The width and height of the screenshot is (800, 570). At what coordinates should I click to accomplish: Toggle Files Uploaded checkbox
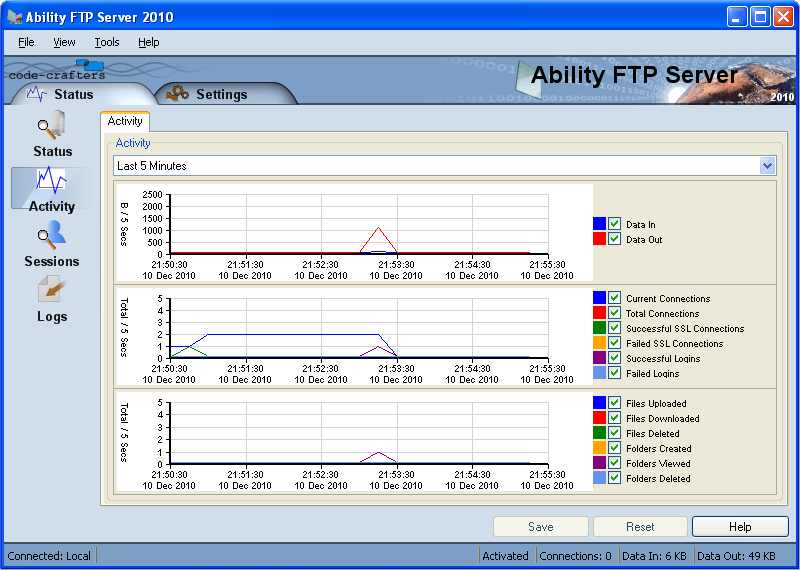tap(614, 403)
